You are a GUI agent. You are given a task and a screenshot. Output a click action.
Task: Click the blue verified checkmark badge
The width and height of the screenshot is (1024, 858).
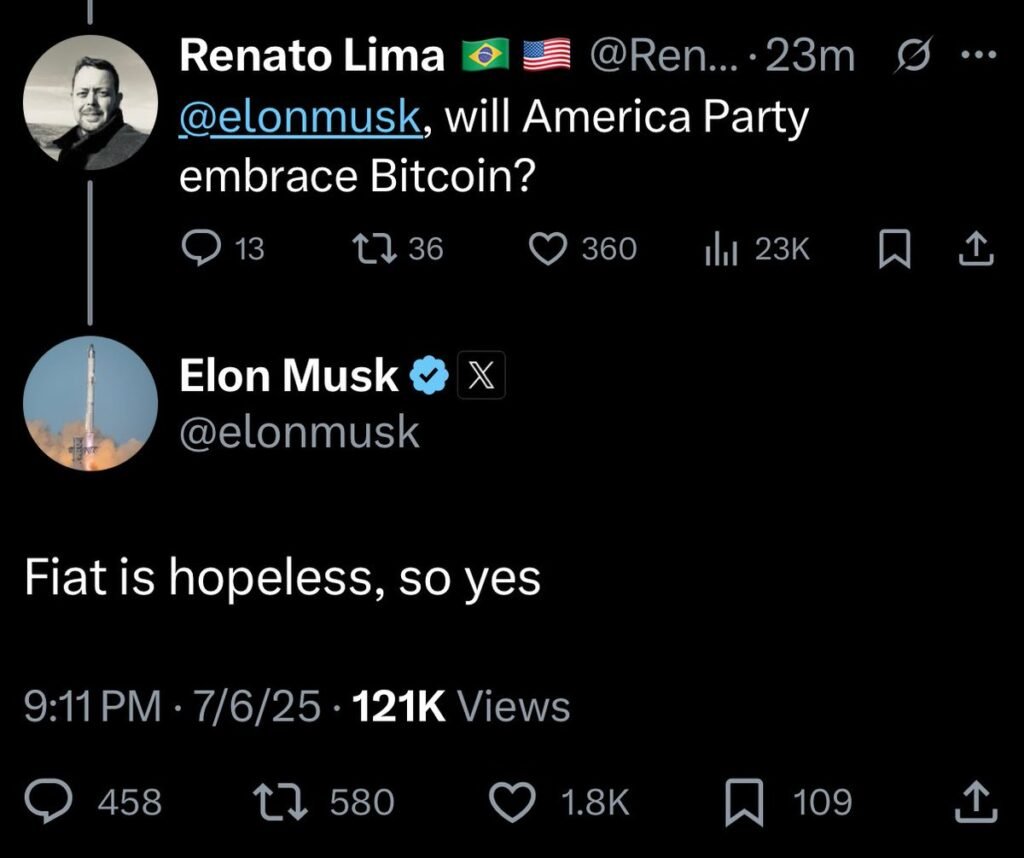point(428,375)
